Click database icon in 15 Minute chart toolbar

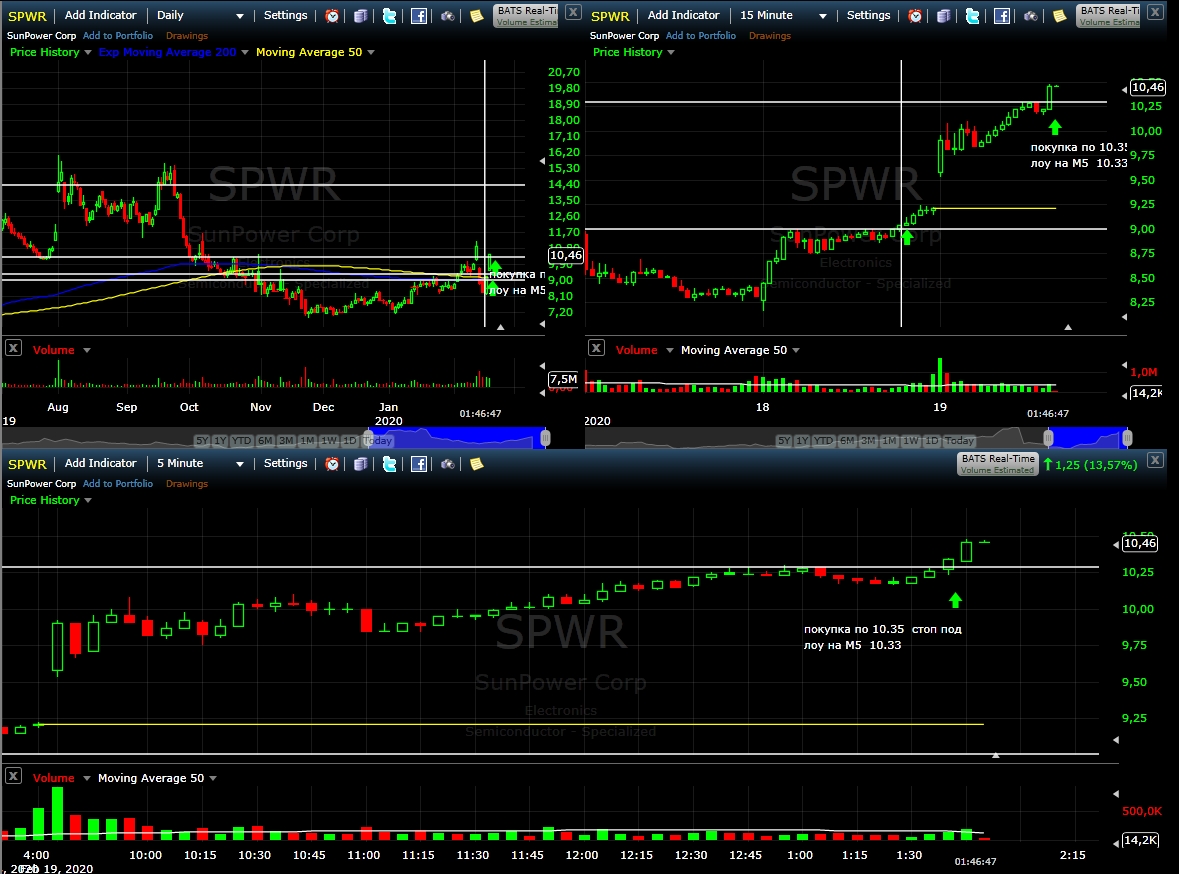[x=944, y=16]
